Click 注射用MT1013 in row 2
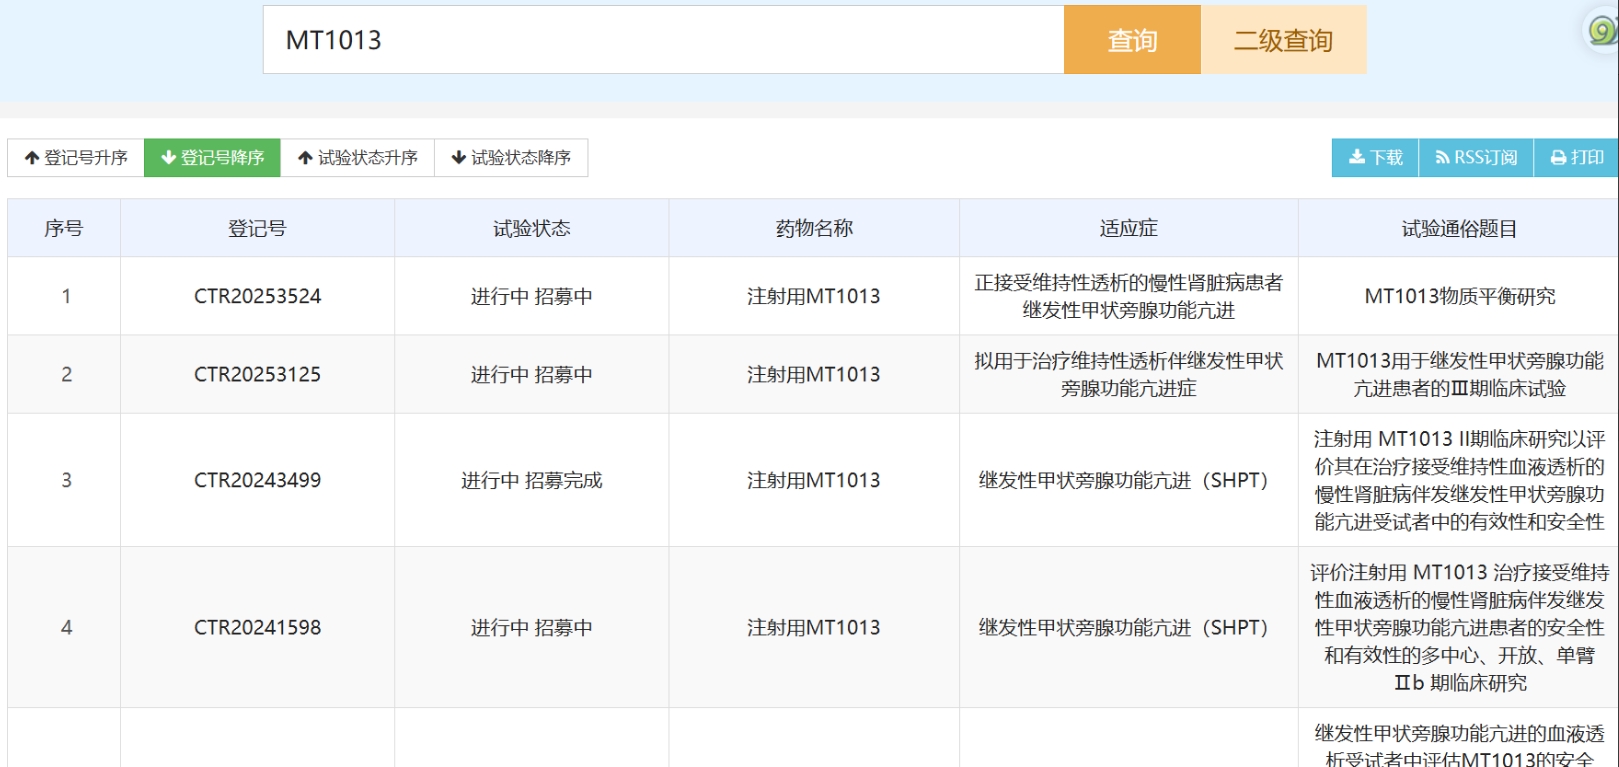The image size is (1619, 767). click(x=814, y=374)
